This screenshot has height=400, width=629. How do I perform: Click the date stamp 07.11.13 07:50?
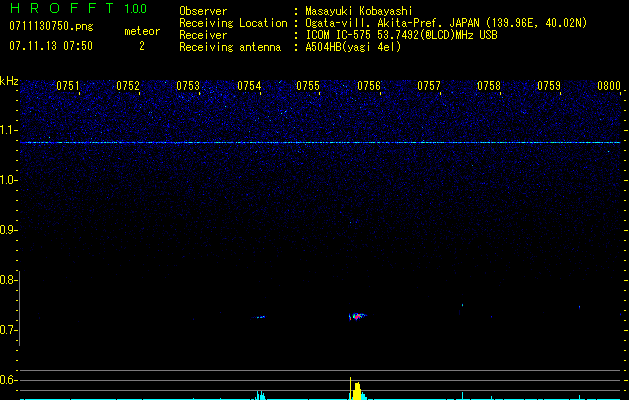pos(51,46)
